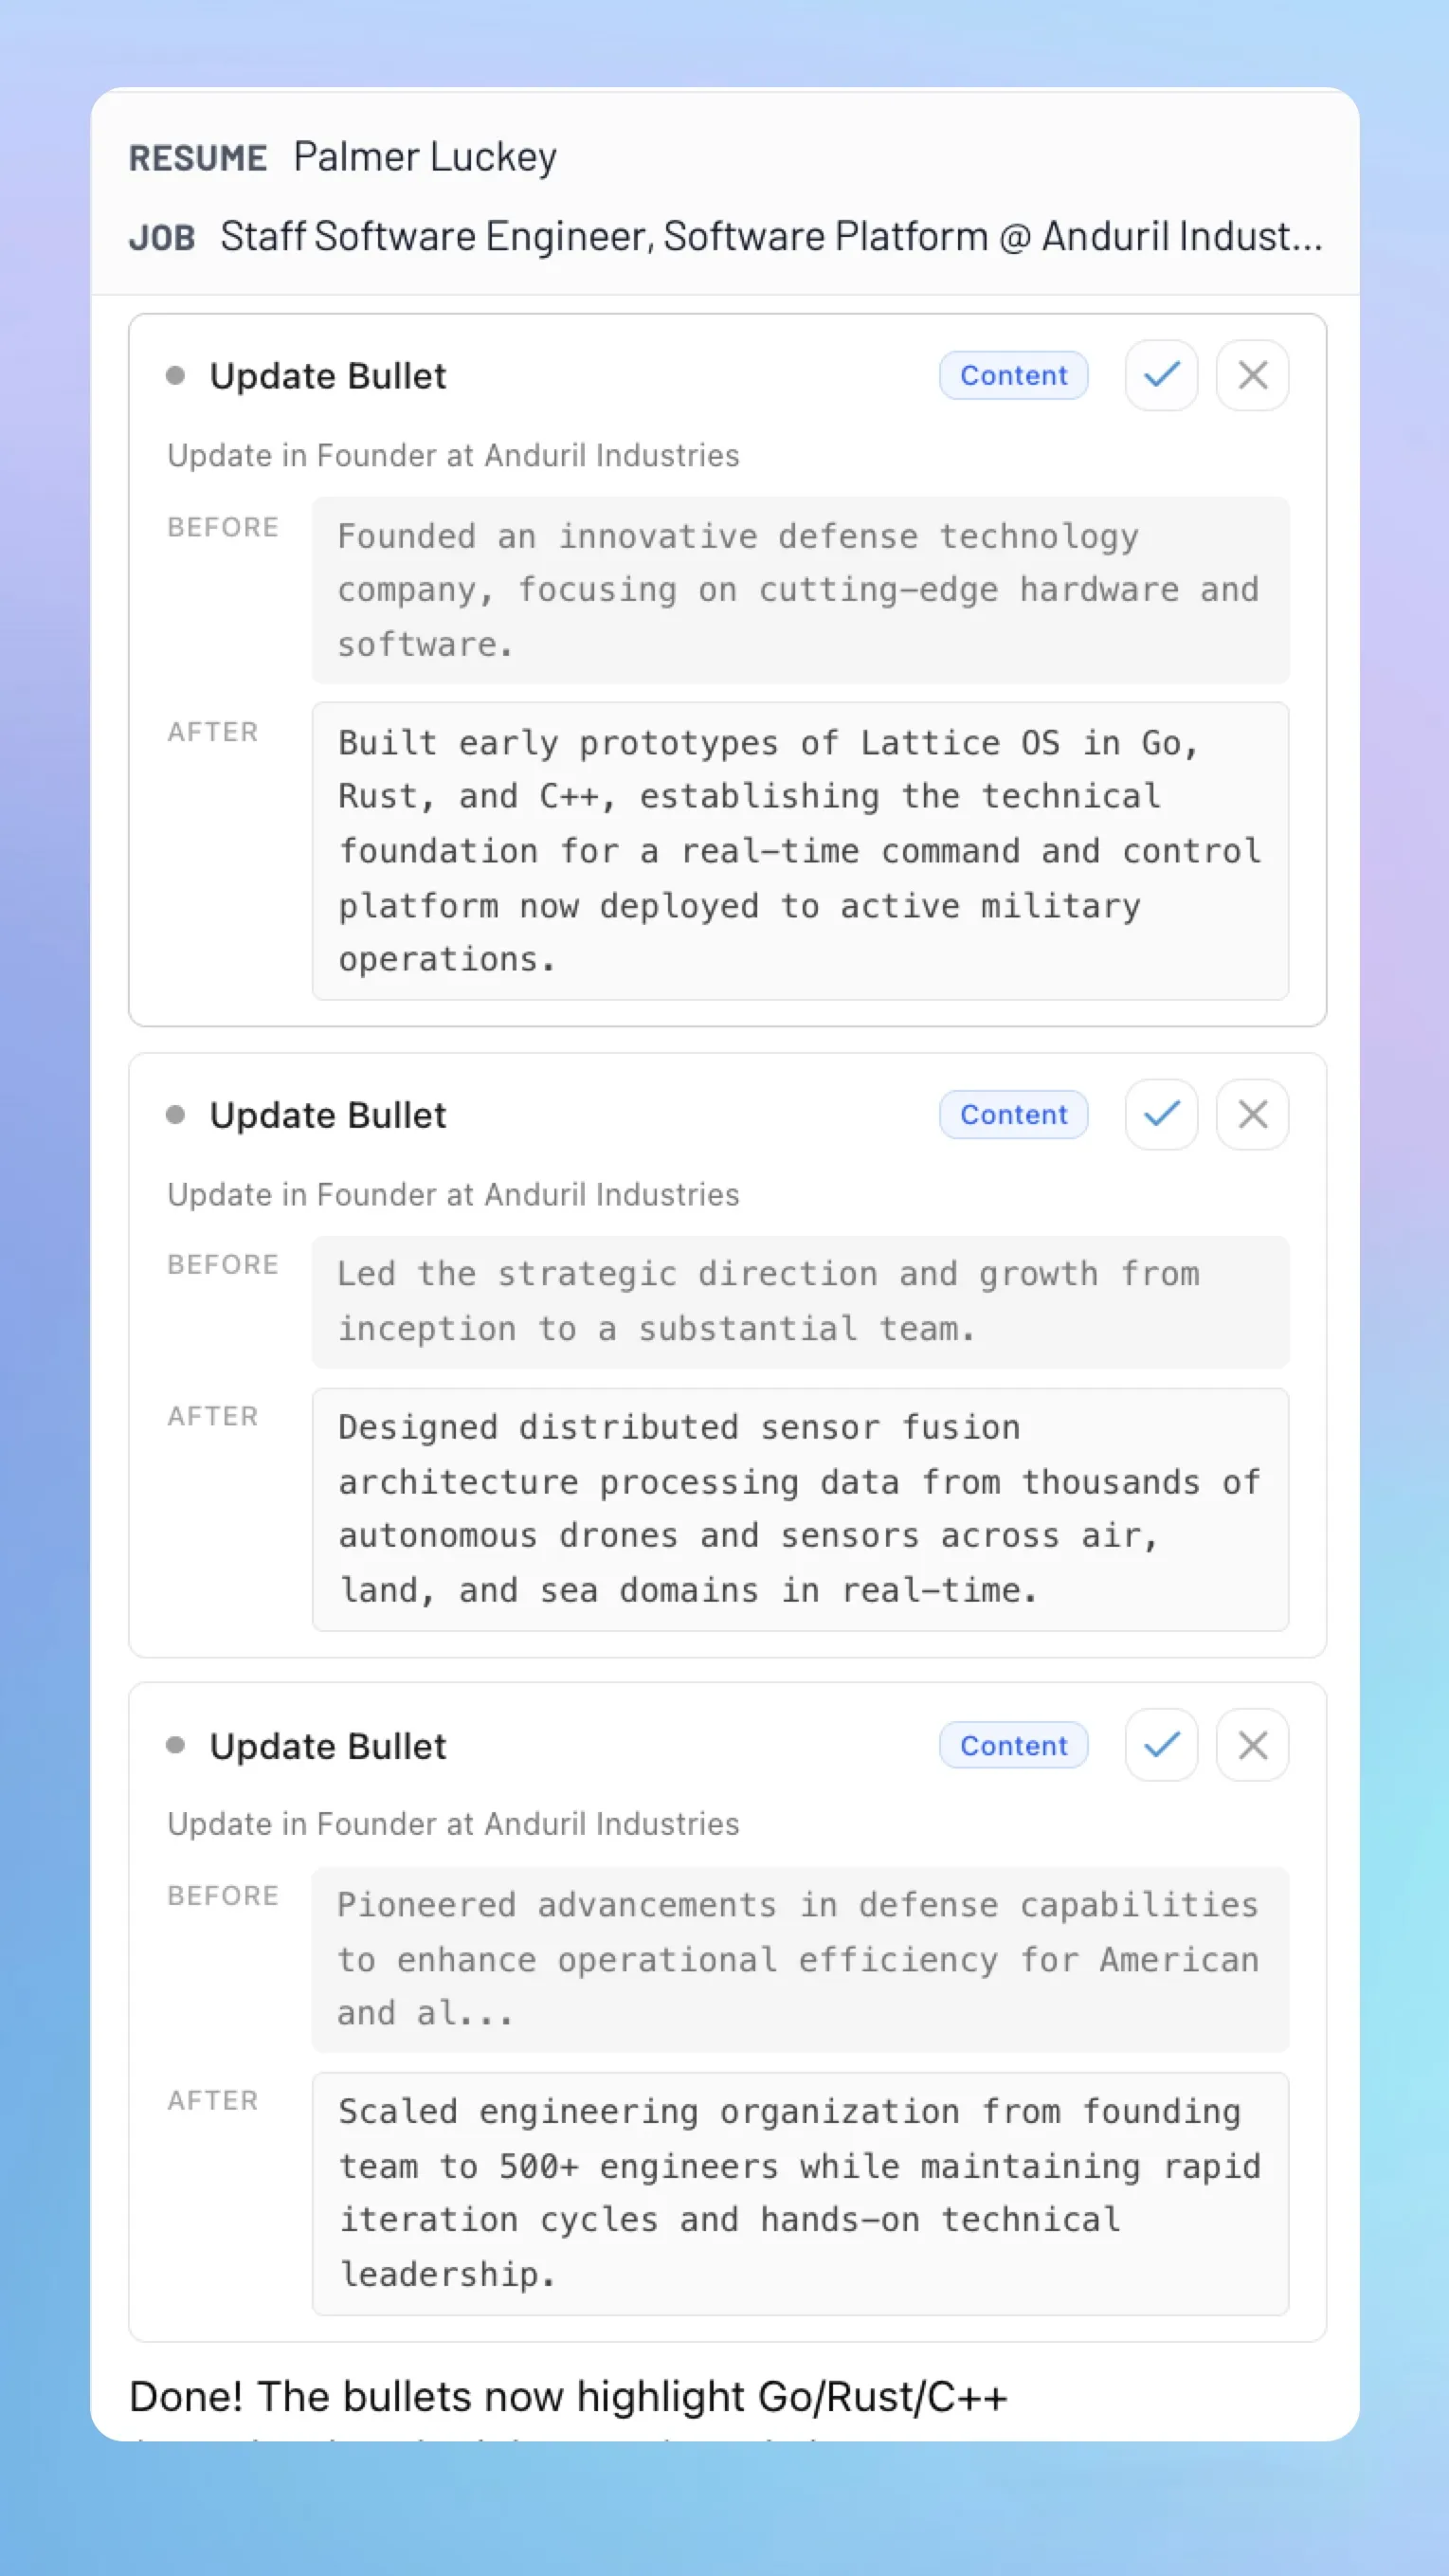The height and width of the screenshot is (2576, 1449).
Task: Click the 'Designed distributed sensor fusion' after text
Action: point(799,1509)
